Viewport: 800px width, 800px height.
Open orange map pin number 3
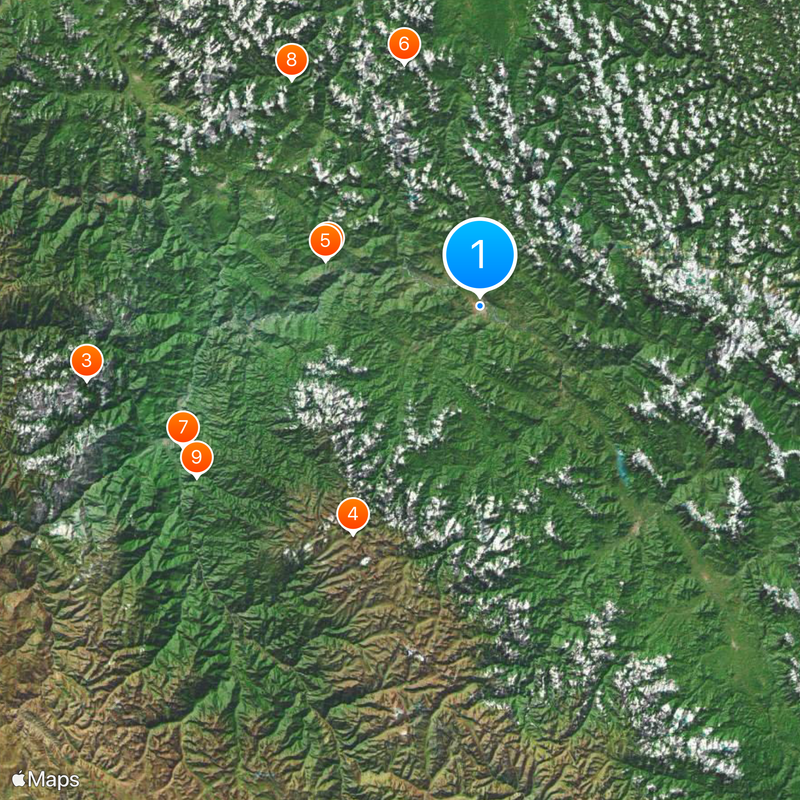(x=87, y=361)
